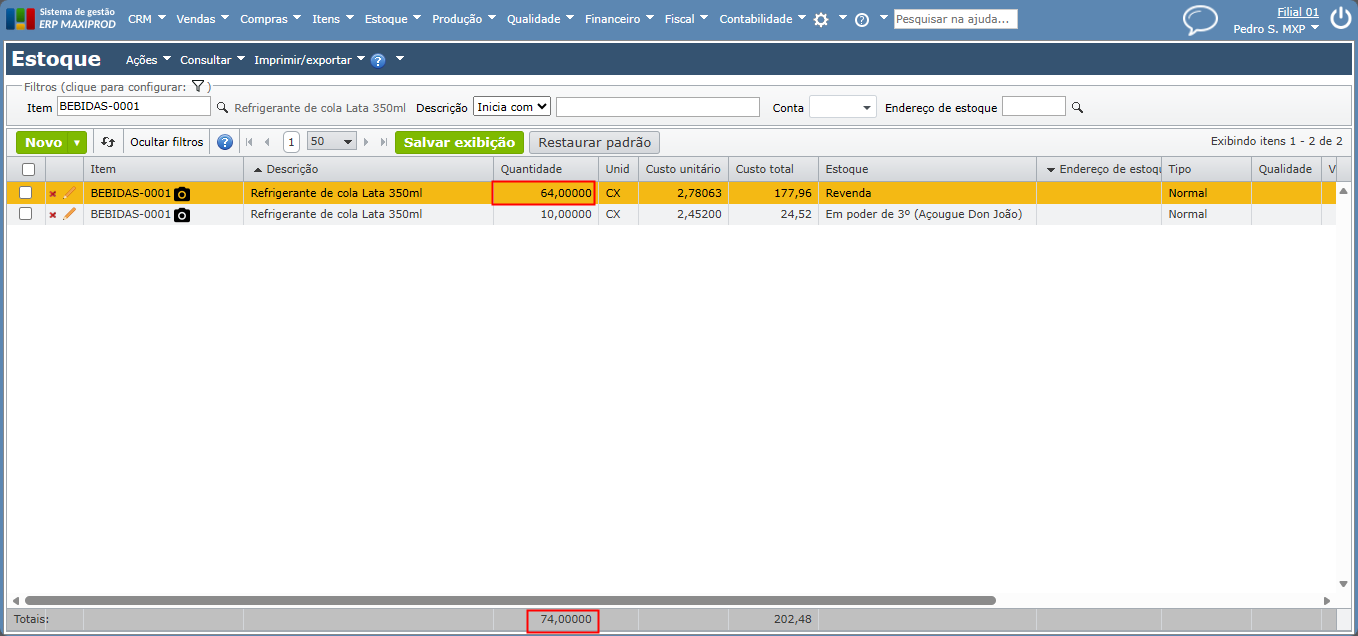Check the Açougue Don João row checkbox
The image size is (1358, 636).
click(26, 214)
